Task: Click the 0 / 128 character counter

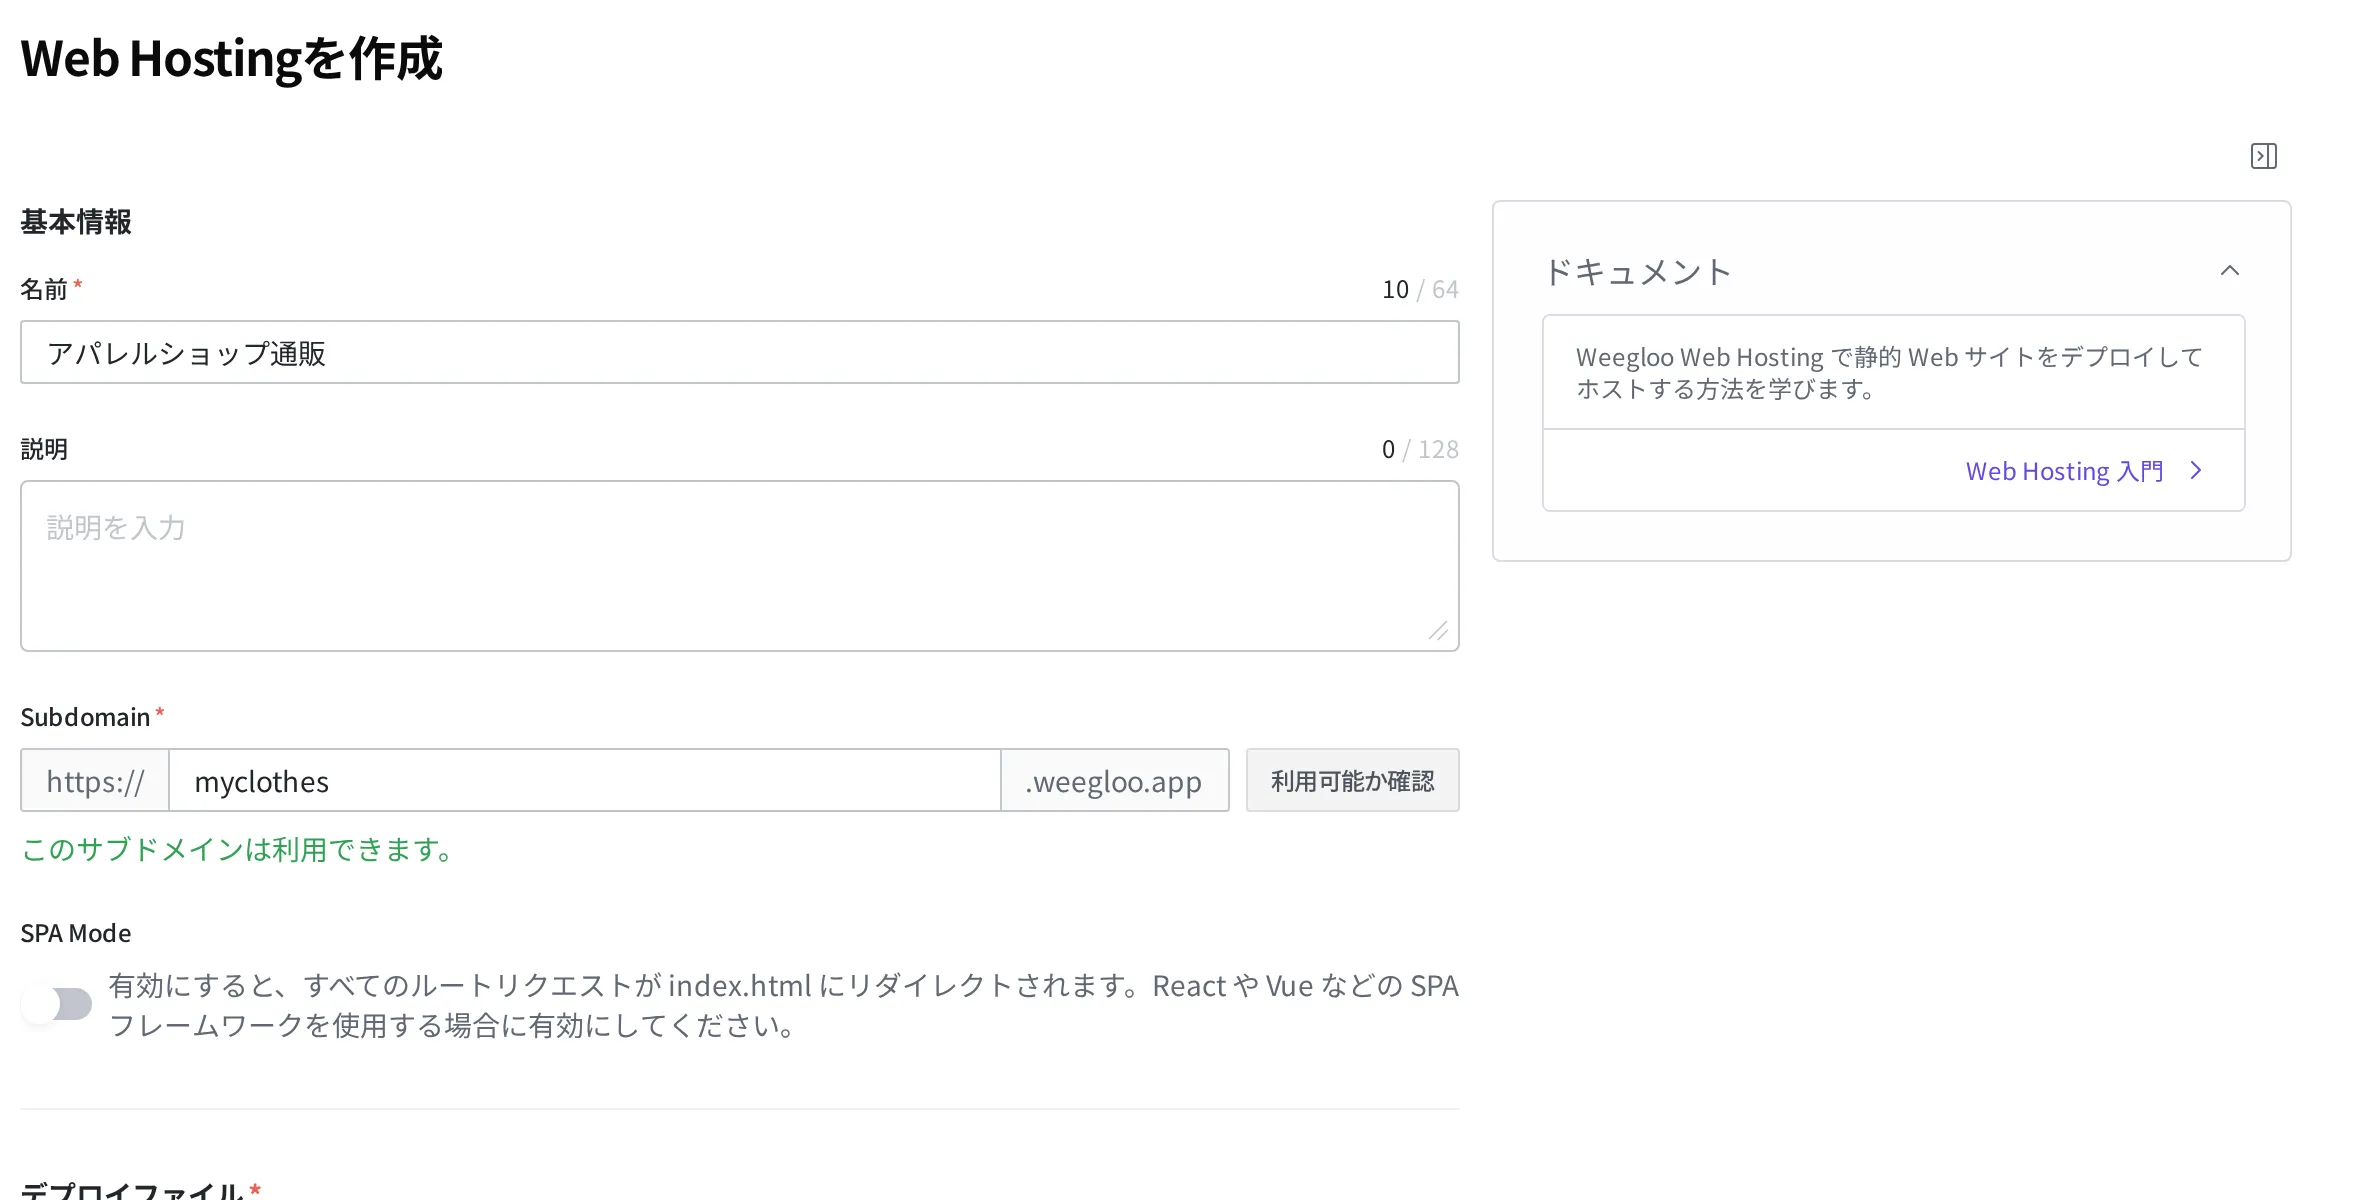Action: pos(1420,450)
